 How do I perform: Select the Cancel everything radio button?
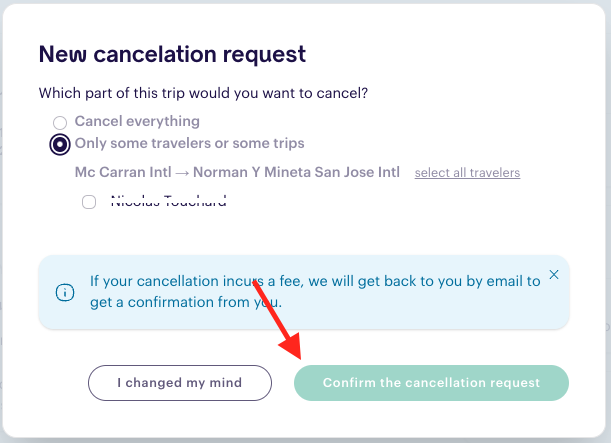[60, 122]
